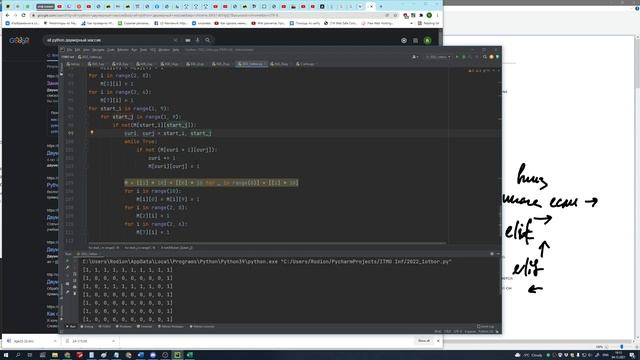
Task: Click the Debug bug icon in PyCharm toolbar
Action: click(x=464, y=57)
